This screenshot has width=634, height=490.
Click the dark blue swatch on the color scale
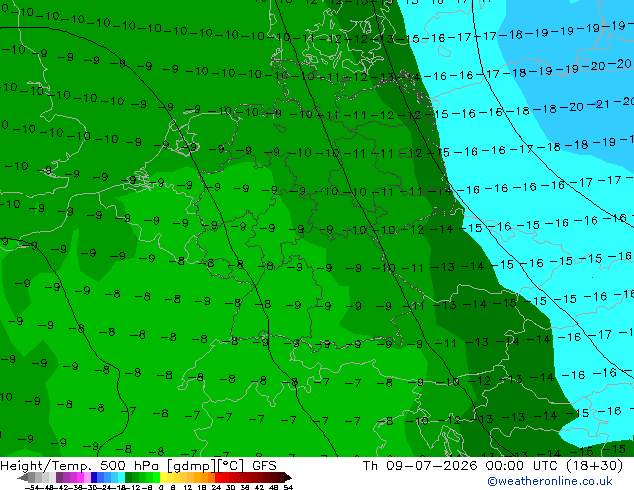[x=94, y=477]
